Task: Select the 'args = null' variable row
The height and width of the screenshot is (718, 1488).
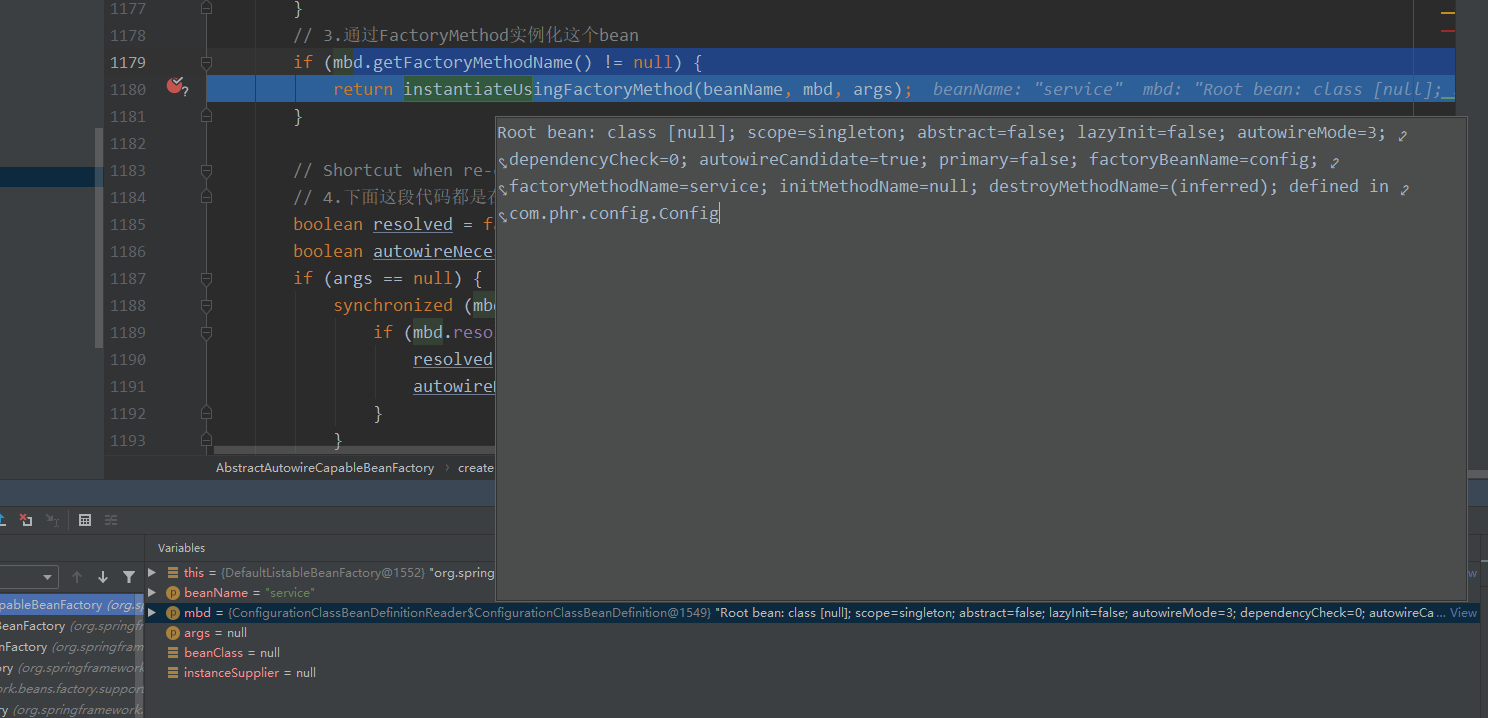Action: point(811,633)
